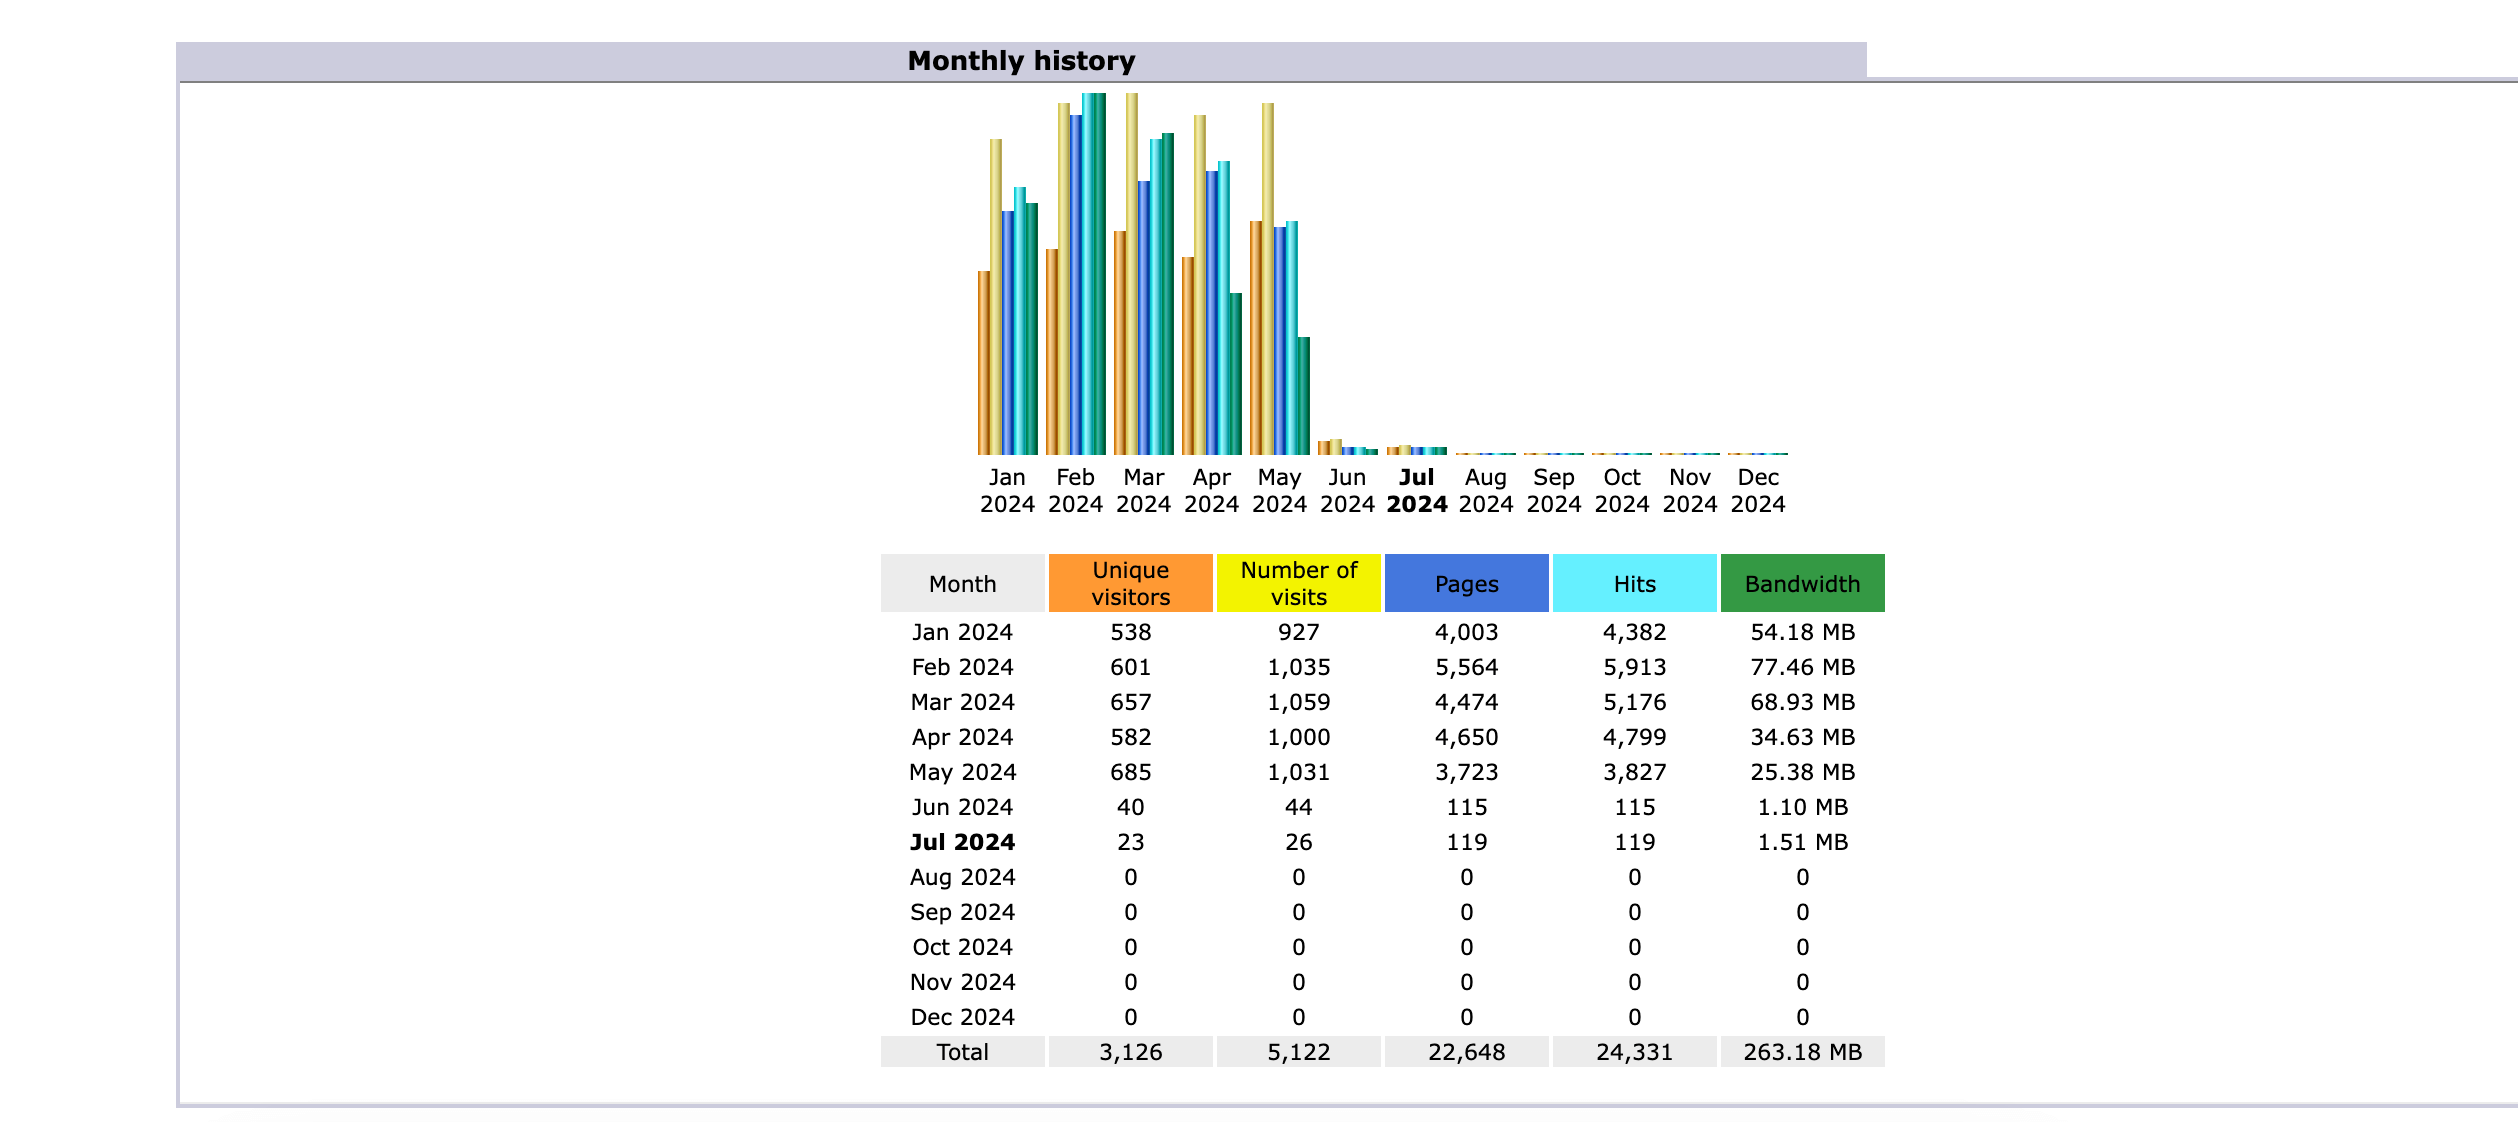Image resolution: width=2518 pixels, height=1122 pixels.
Task: Click the Hits column header
Action: click(x=1635, y=583)
